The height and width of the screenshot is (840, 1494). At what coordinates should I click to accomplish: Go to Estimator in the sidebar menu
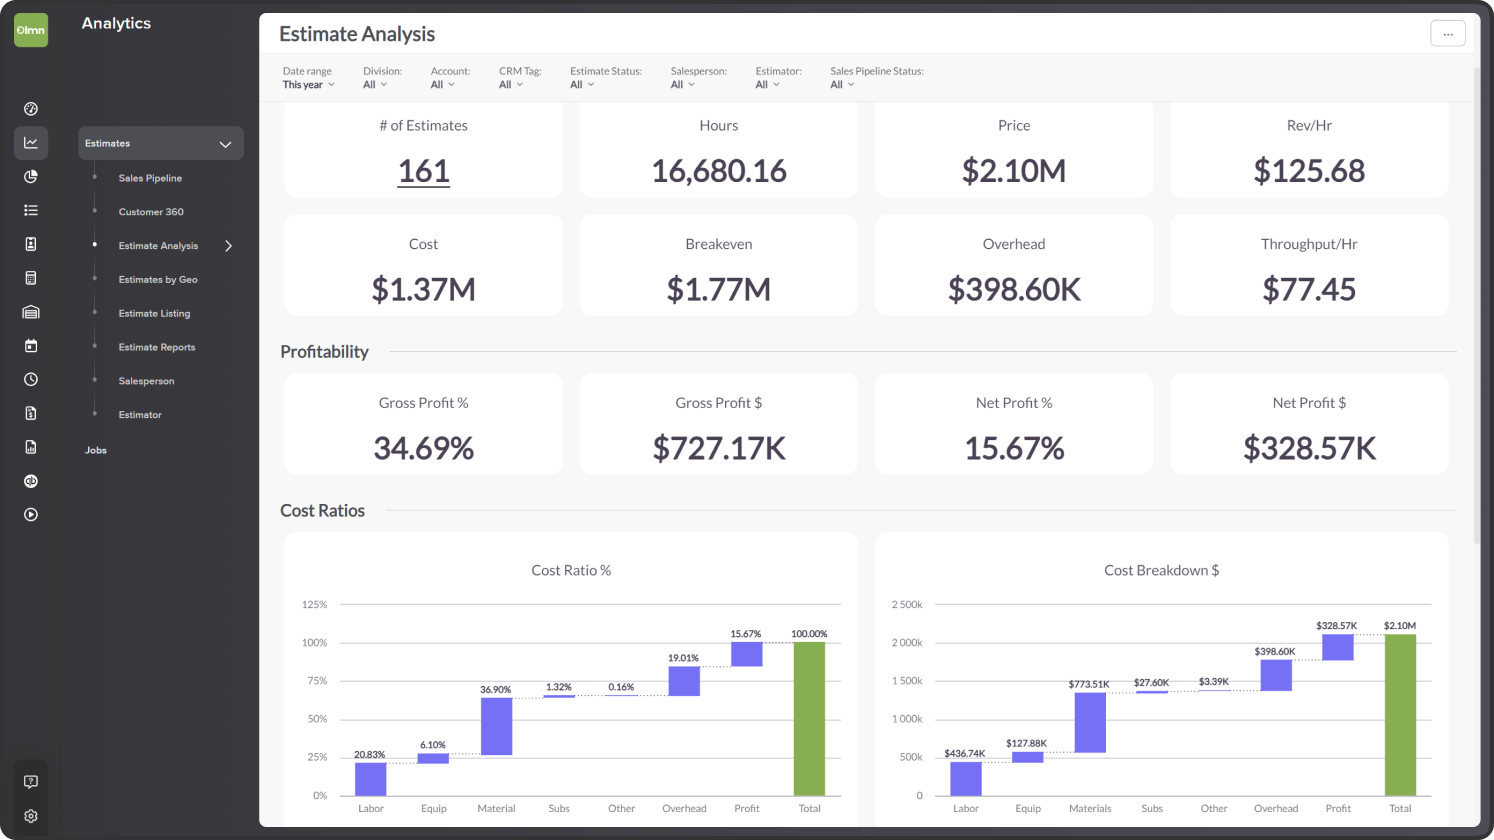point(140,415)
